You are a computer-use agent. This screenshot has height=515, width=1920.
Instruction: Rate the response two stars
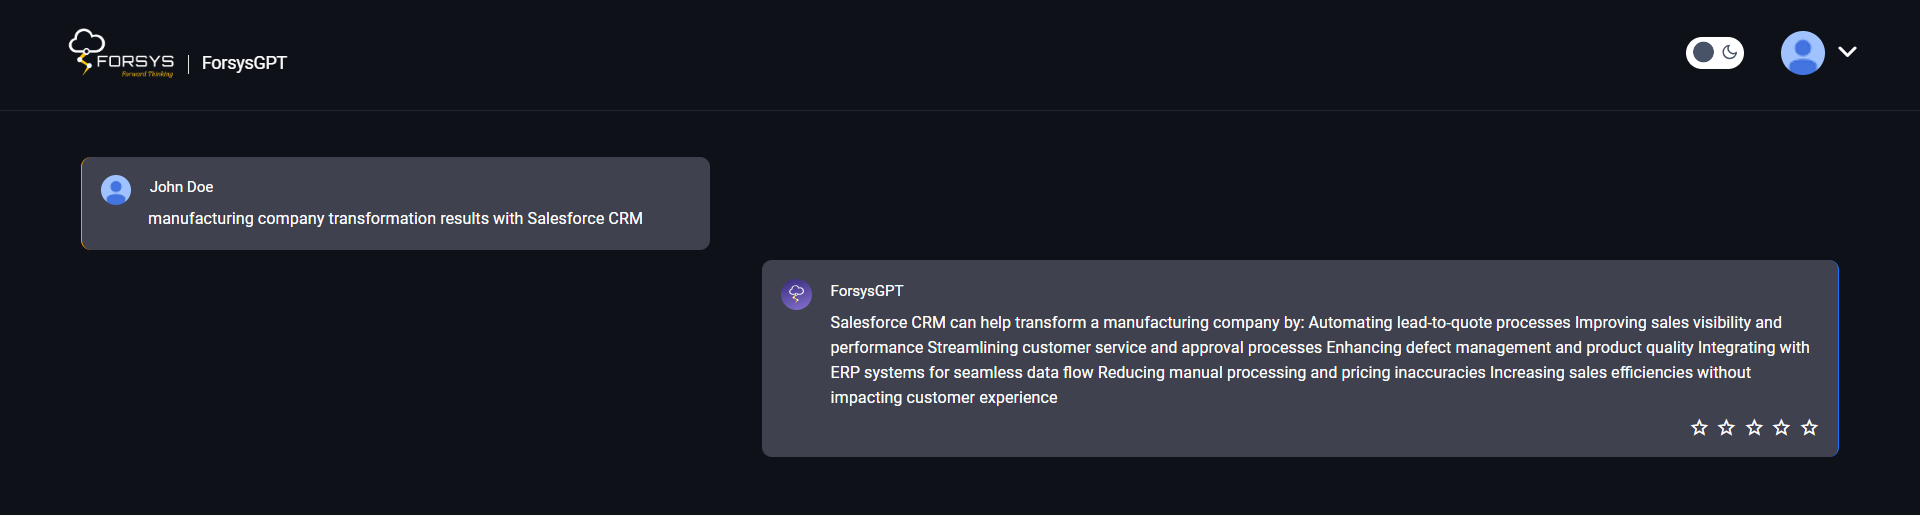[1726, 428]
